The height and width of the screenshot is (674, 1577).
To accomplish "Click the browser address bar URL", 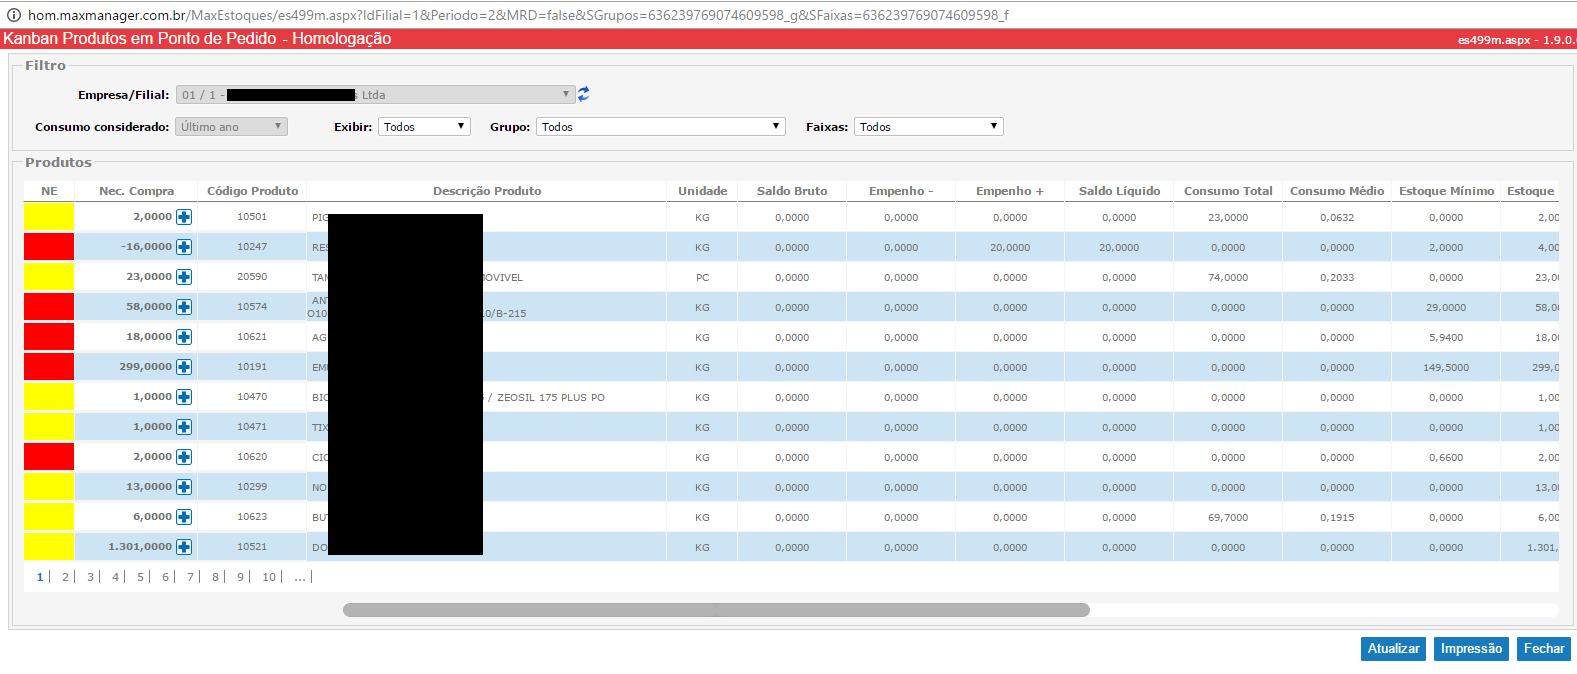I will [x=518, y=15].
